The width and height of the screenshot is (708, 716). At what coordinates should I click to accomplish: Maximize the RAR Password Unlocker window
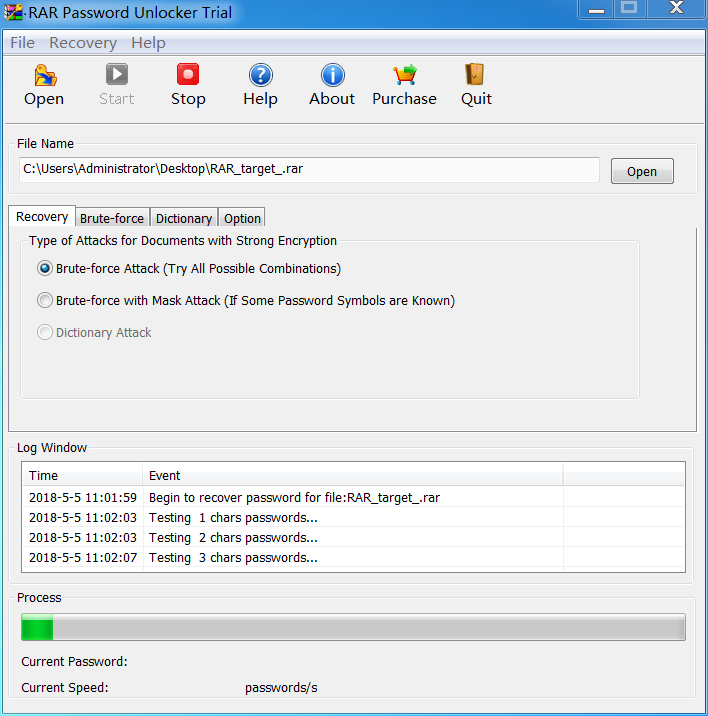(x=629, y=8)
